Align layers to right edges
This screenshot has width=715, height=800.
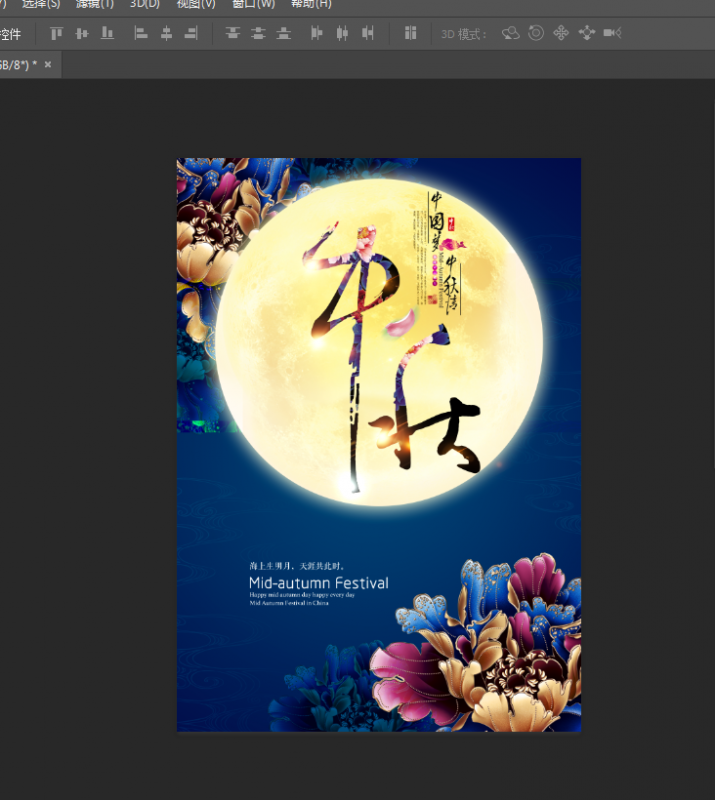191,34
